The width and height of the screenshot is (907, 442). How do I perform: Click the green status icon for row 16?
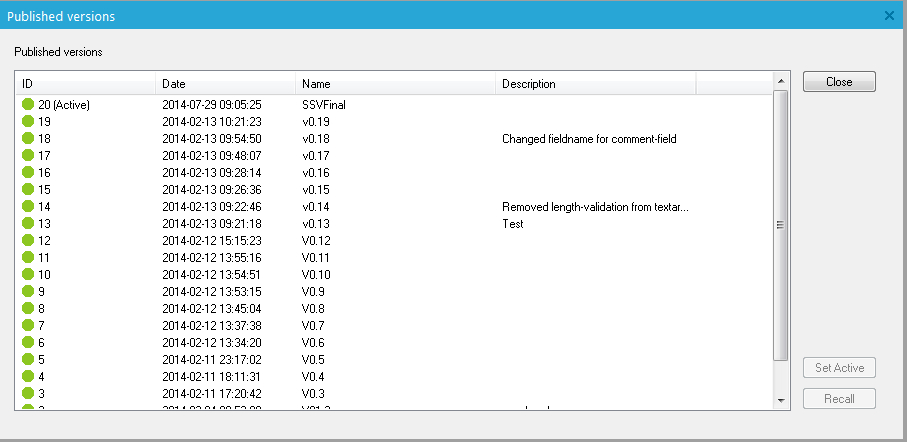(28, 173)
